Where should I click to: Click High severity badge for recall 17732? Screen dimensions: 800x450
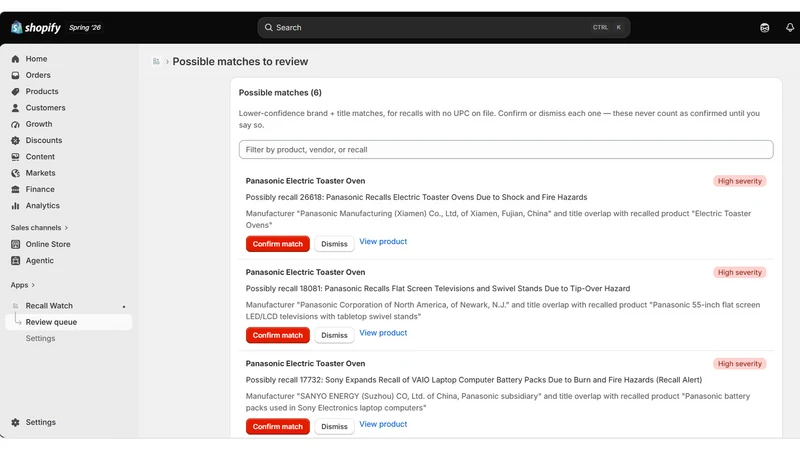(739, 364)
